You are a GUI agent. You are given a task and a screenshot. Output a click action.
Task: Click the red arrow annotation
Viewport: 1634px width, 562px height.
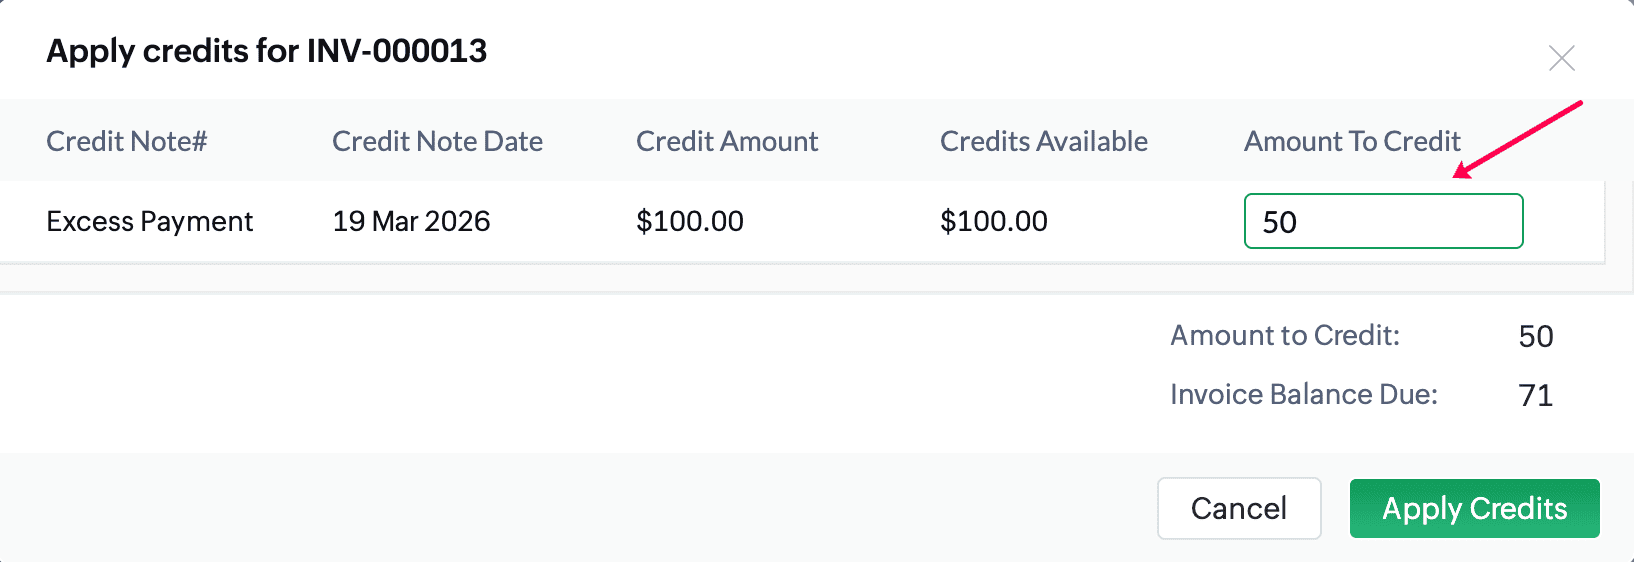tap(1517, 138)
